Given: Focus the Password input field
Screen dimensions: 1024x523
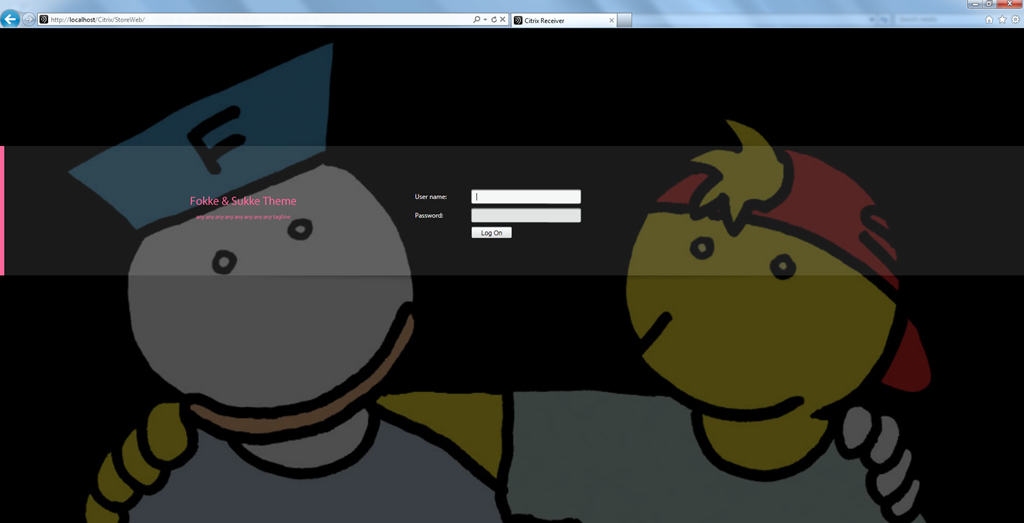Looking at the screenshot, I should click(526, 215).
